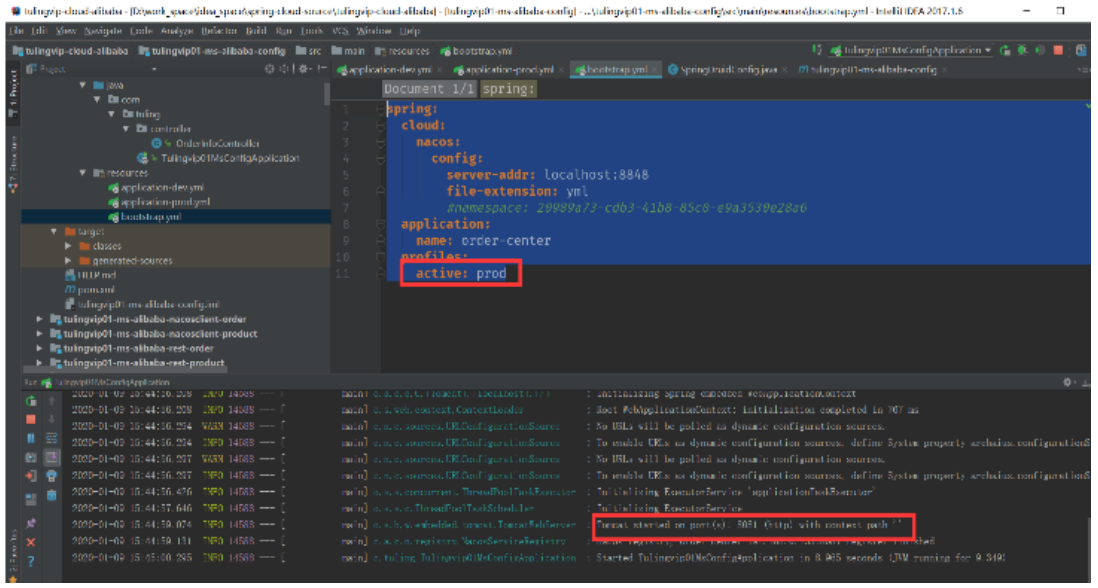The width and height of the screenshot is (1098, 588).
Task: Rerun application in Run panel
Action: (31, 401)
